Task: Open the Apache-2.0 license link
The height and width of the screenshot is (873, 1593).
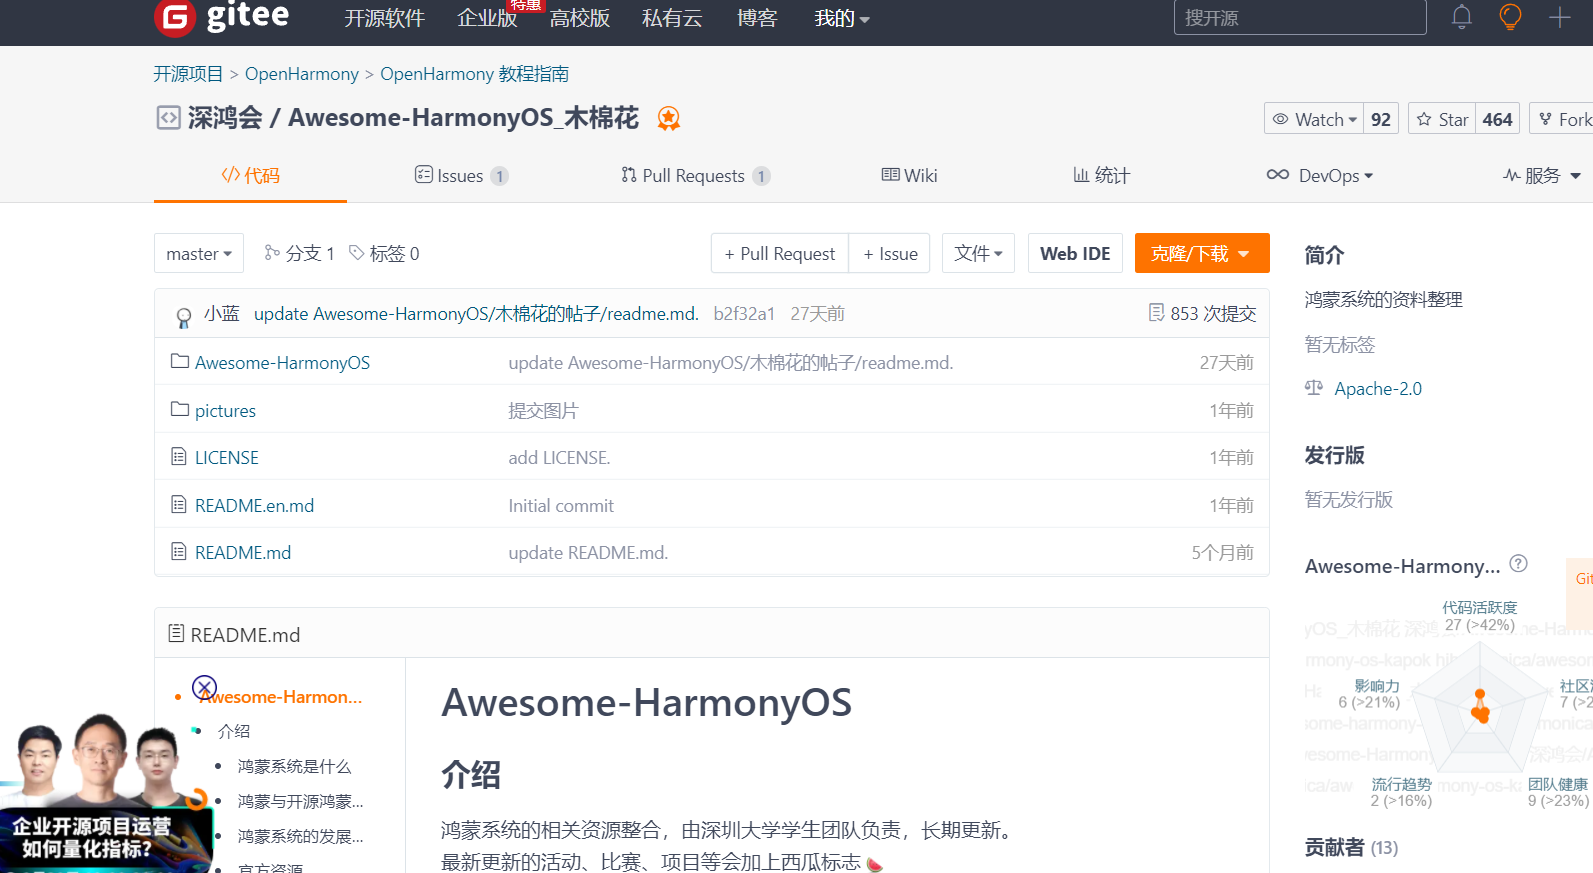Action: (1378, 389)
